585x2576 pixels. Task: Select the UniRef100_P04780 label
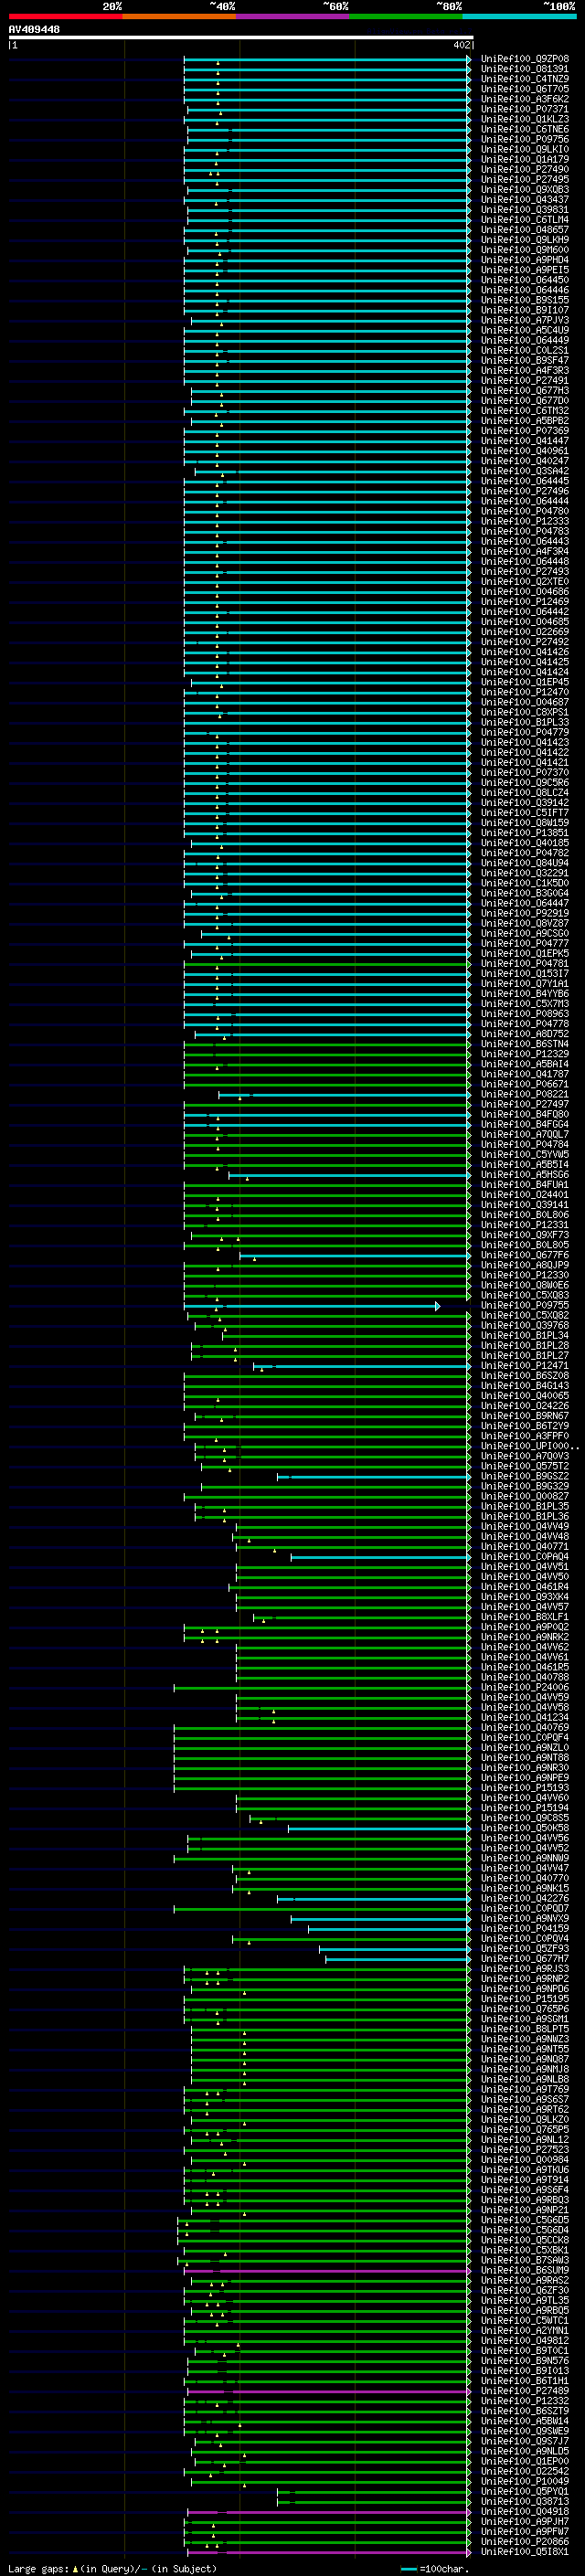click(x=525, y=512)
